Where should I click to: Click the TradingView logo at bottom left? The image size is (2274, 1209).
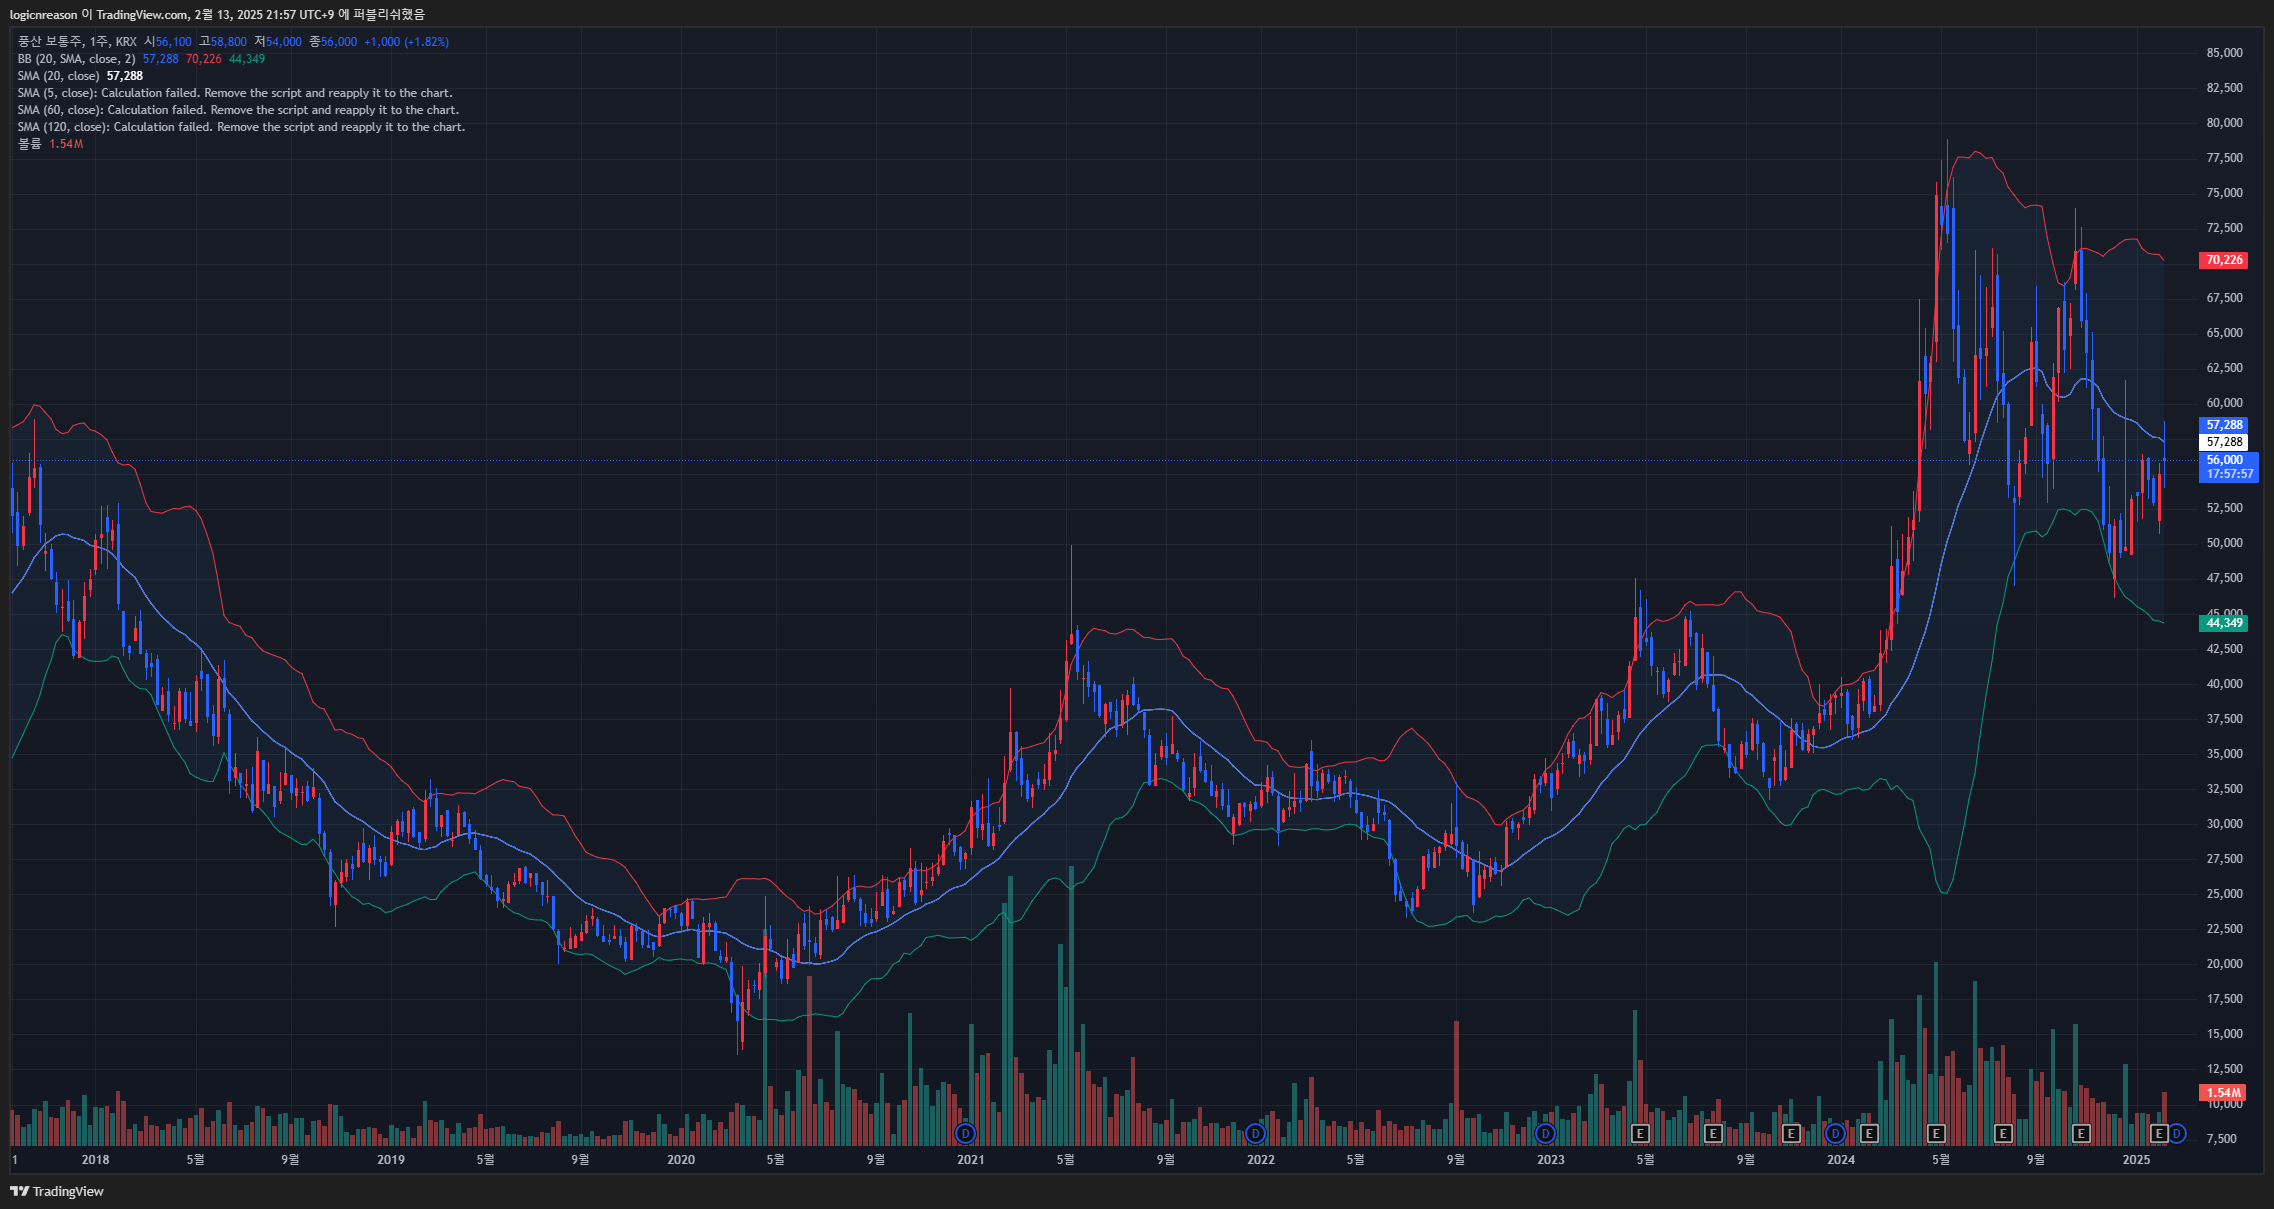[x=57, y=1191]
